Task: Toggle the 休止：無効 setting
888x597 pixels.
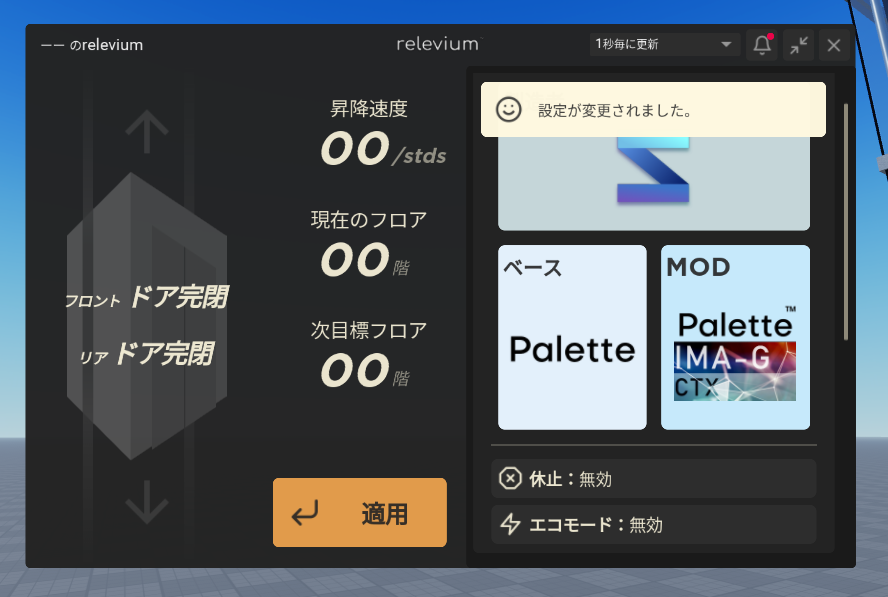Action: 654,479
